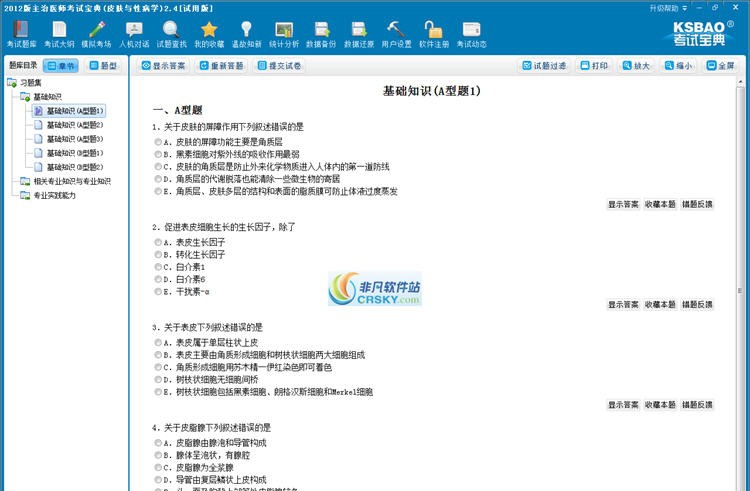Click top toolbar 显示答案 show answers
This screenshot has width=750, height=491.
pos(164,65)
